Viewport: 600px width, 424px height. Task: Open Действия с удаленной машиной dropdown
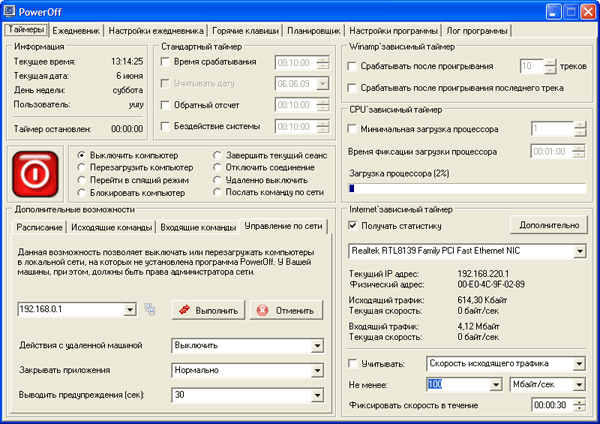(317, 346)
